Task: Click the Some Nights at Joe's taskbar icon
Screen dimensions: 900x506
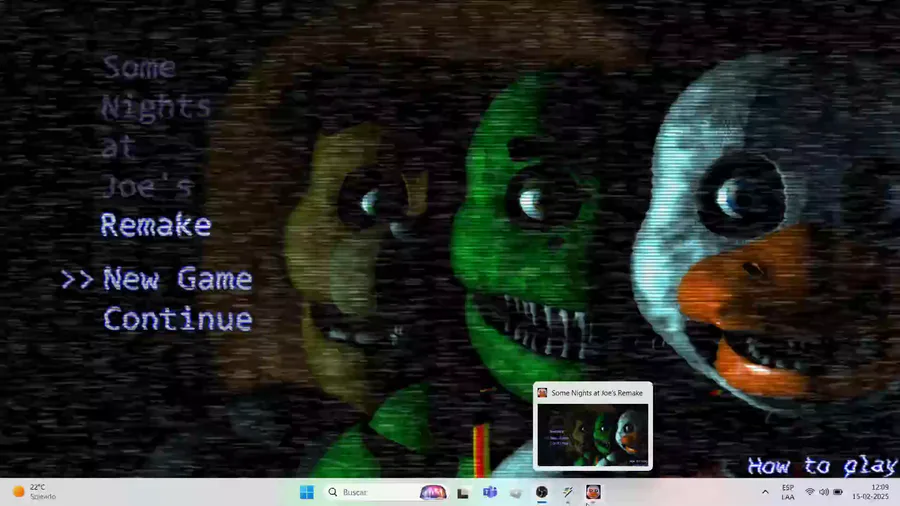Action: click(x=593, y=492)
